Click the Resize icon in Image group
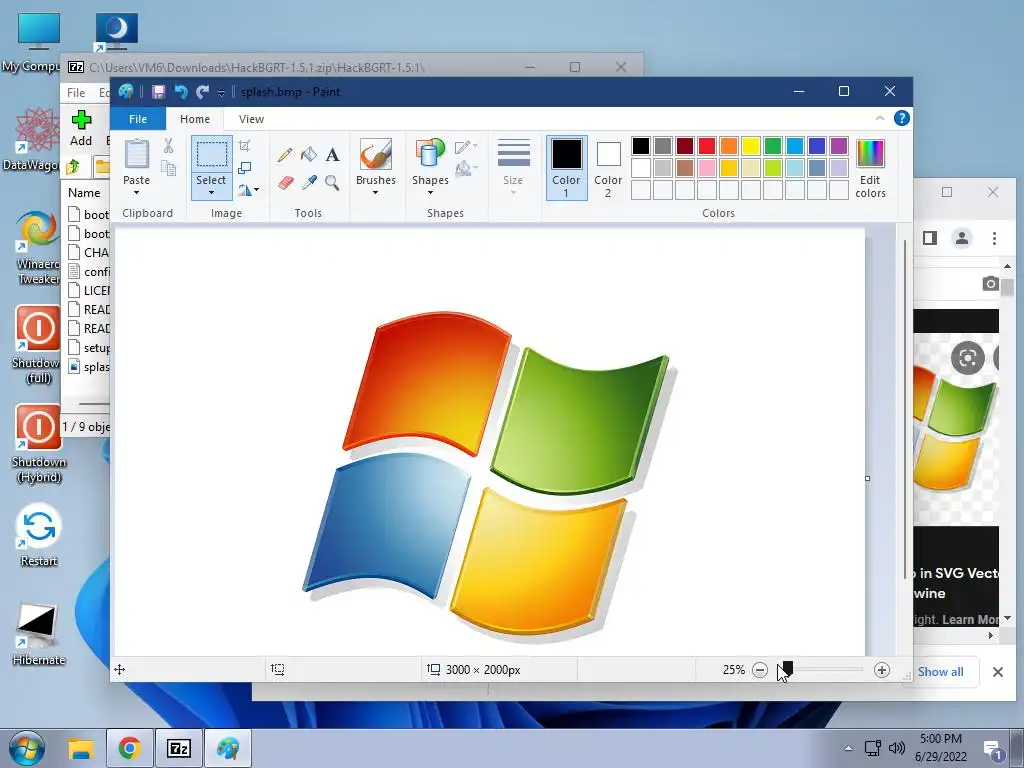 tap(244, 168)
